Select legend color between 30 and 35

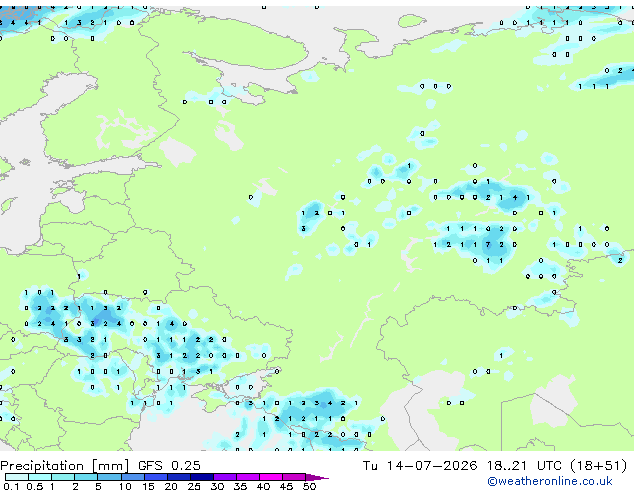click(225, 477)
